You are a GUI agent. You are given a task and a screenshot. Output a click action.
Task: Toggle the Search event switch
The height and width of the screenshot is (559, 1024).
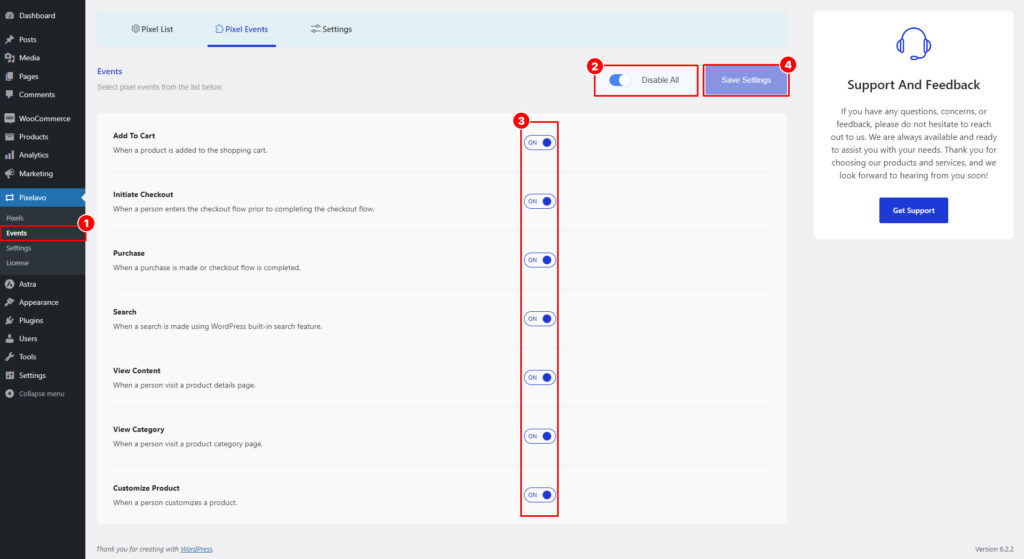click(x=539, y=319)
